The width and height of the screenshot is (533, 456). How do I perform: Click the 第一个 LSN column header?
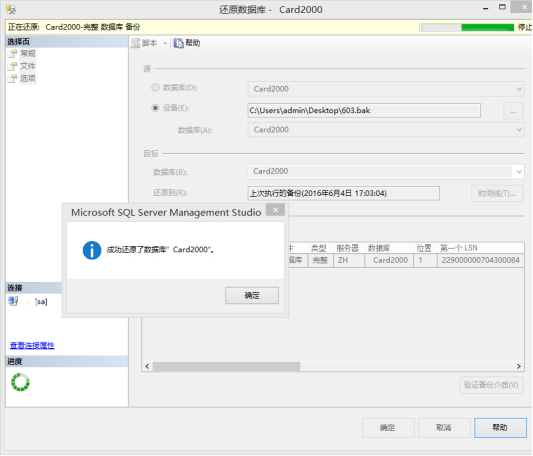click(481, 248)
